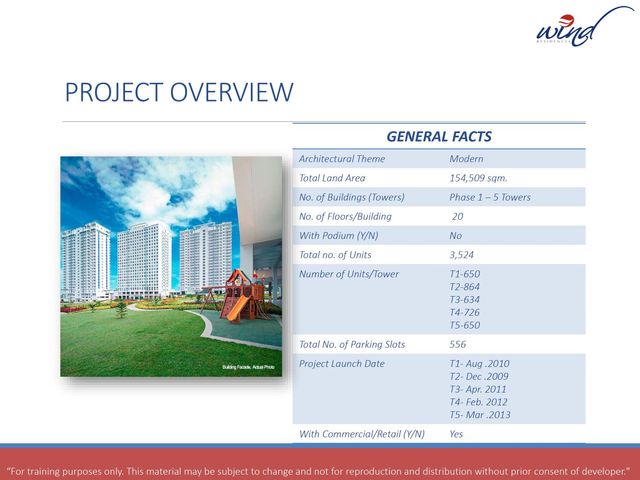This screenshot has height=480, width=640.
Task: Click the GENERAL FACTS heading
Action: pyautogui.click(x=439, y=136)
